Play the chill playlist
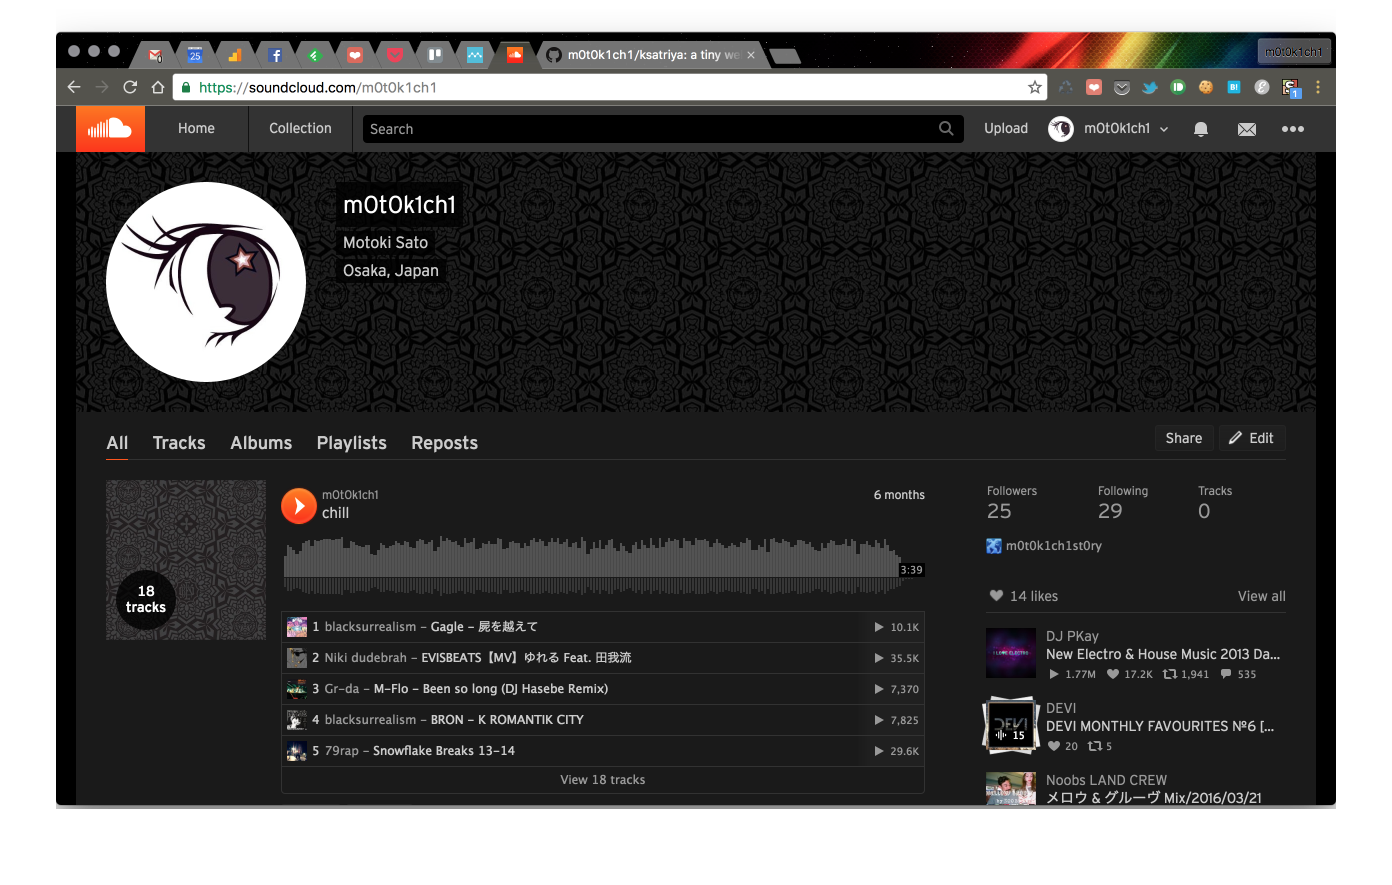The image size is (1392, 885). point(298,505)
